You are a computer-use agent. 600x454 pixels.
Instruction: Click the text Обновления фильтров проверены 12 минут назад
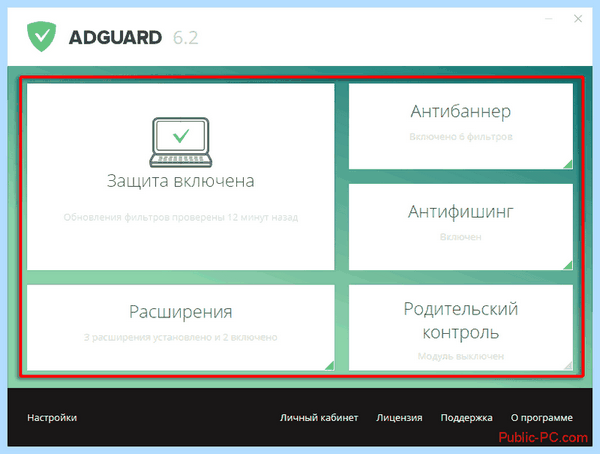tap(181, 217)
